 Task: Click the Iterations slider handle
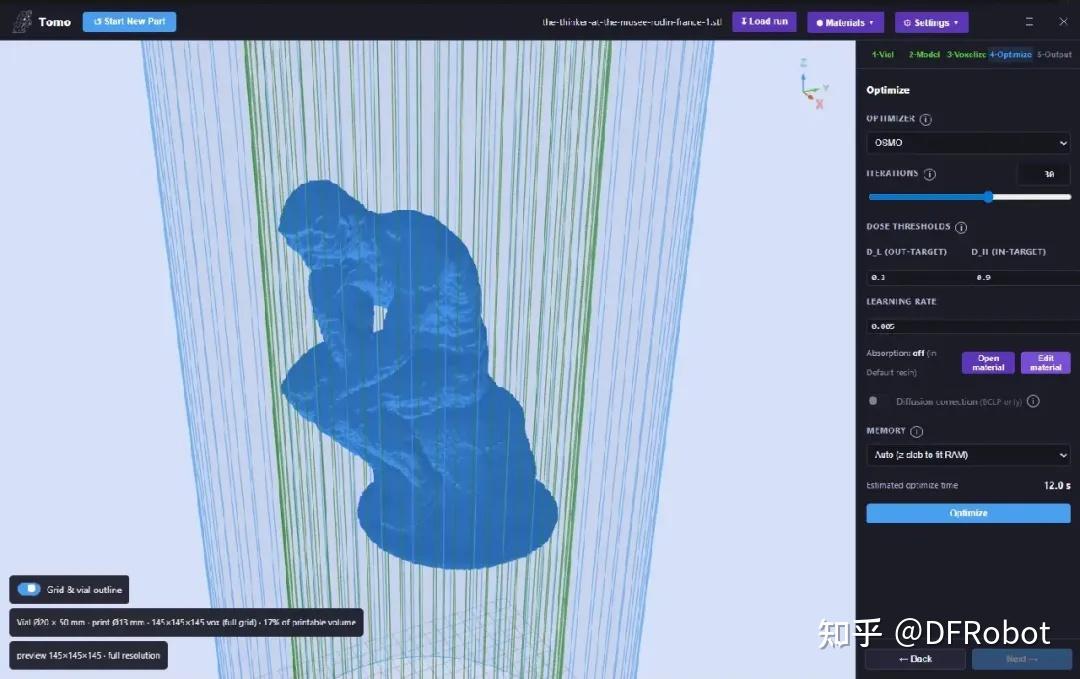tap(988, 197)
